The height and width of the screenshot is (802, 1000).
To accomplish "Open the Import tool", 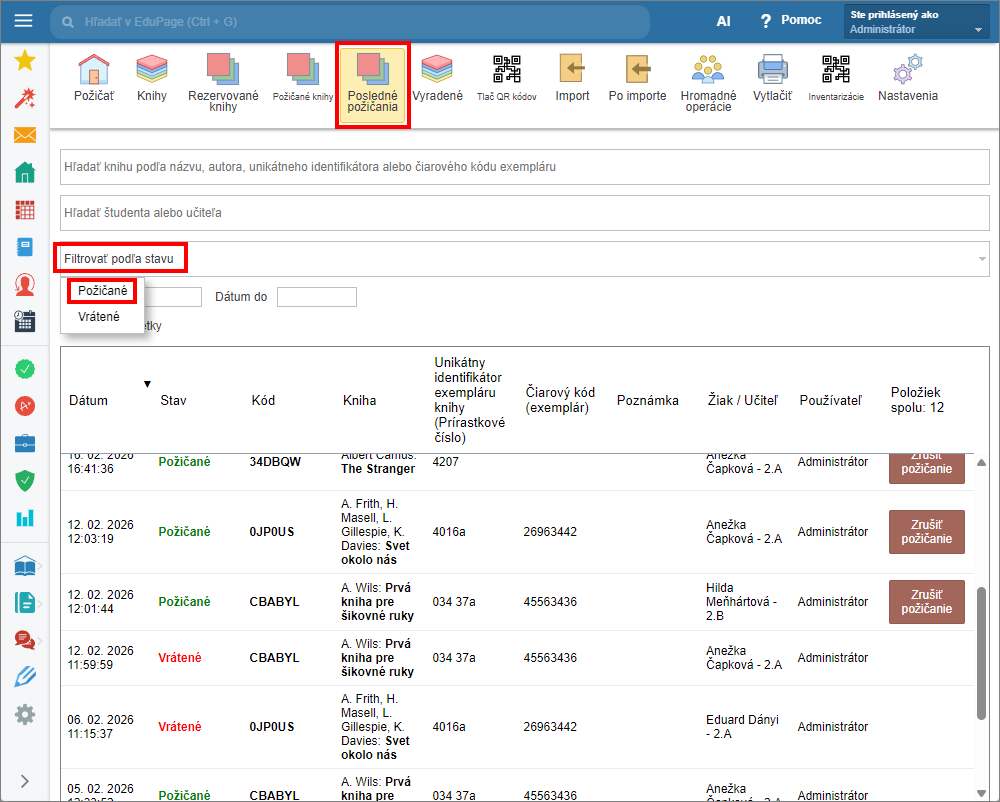I will pyautogui.click(x=572, y=79).
